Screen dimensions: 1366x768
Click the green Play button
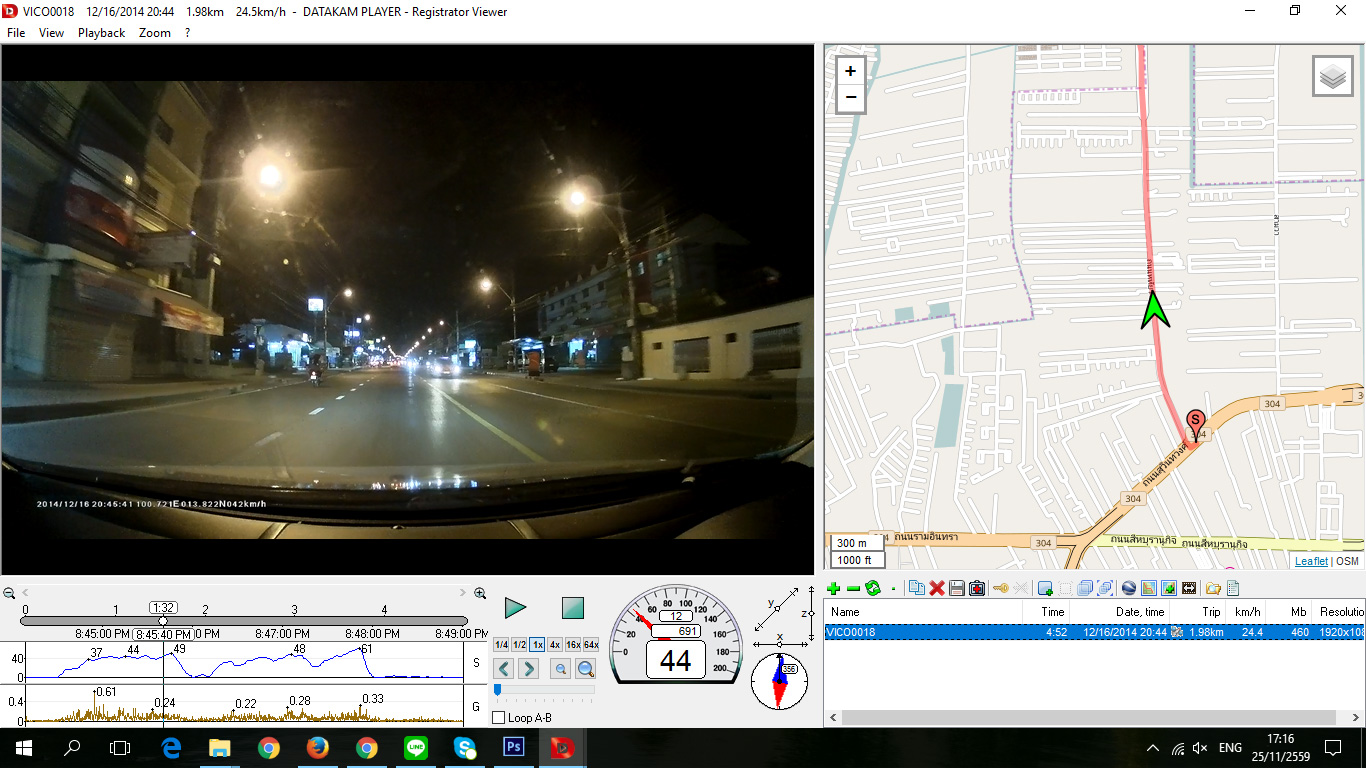tap(515, 608)
